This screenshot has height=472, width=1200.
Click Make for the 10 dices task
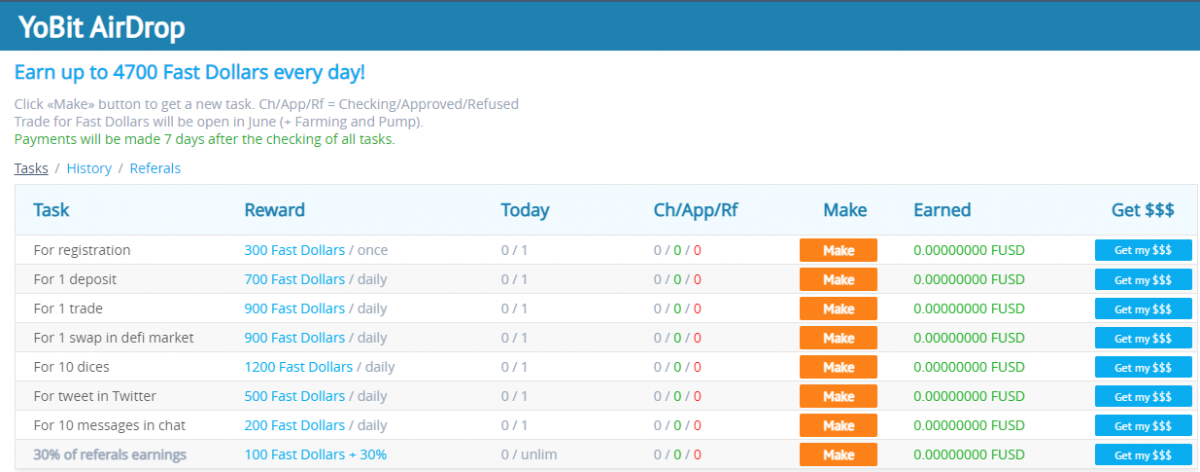(838, 367)
